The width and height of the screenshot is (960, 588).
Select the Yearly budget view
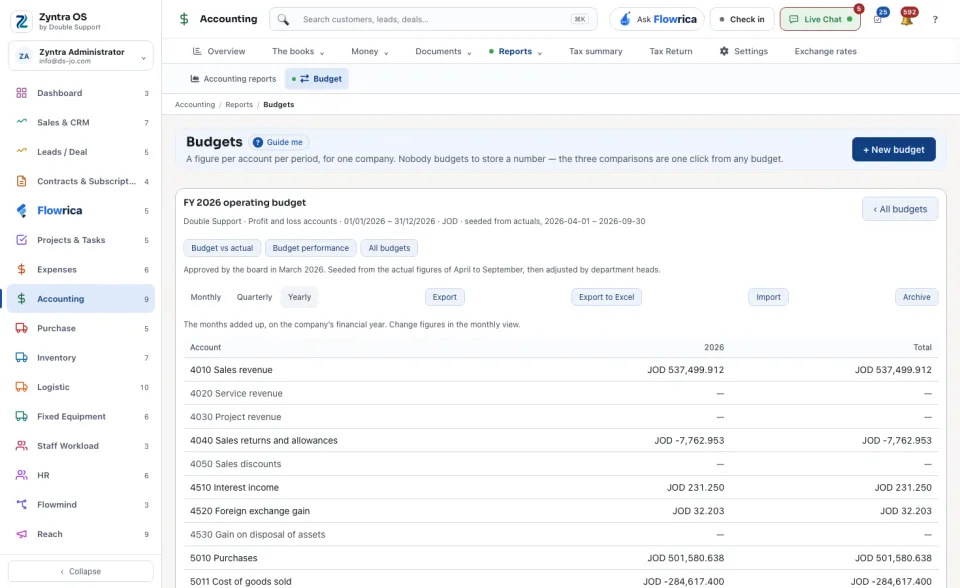(299, 297)
